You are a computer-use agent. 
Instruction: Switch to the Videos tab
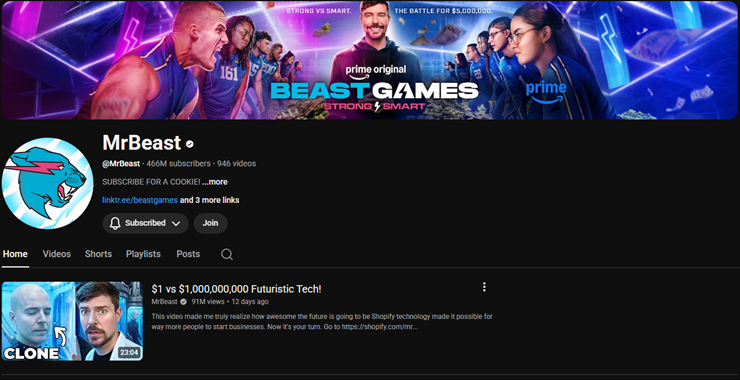click(x=57, y=254)
